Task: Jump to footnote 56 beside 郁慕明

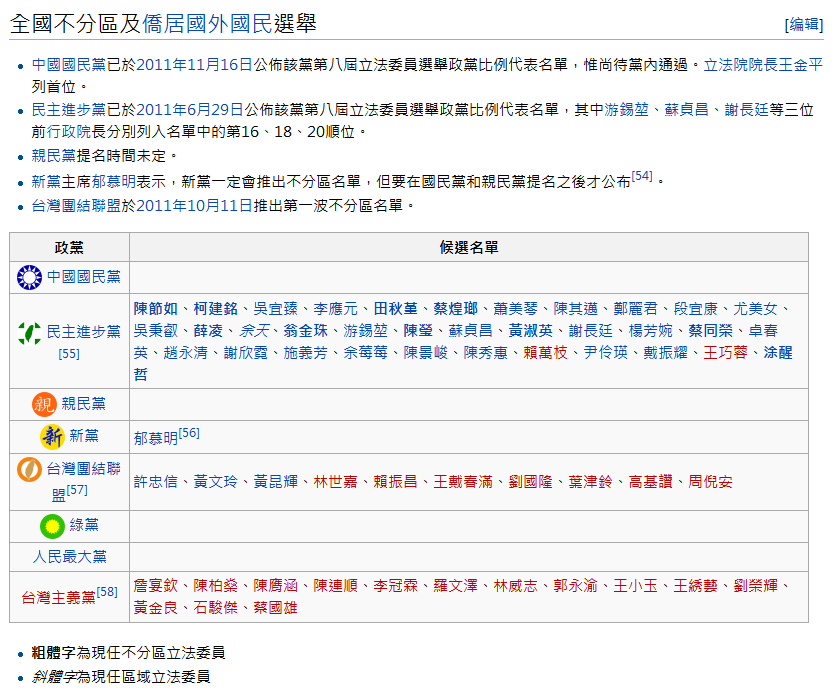Action: click(189, 433)
